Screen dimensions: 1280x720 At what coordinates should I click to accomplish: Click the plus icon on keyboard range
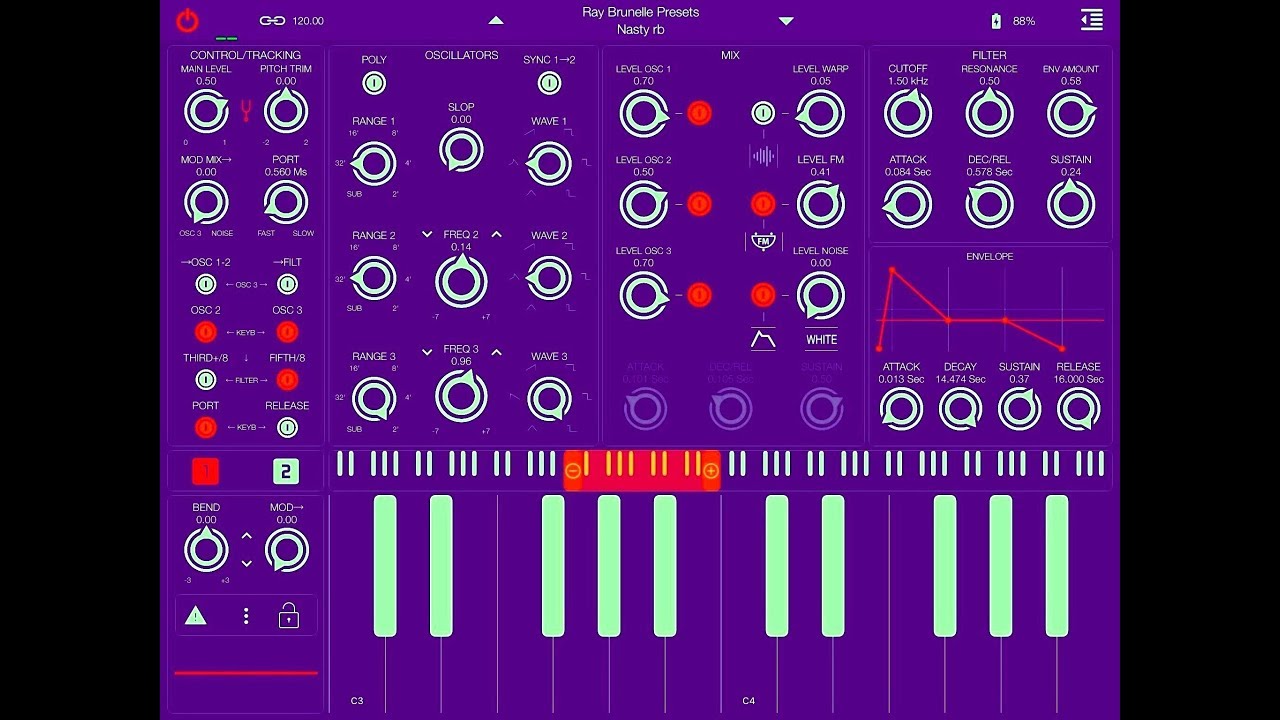point(711,470)
